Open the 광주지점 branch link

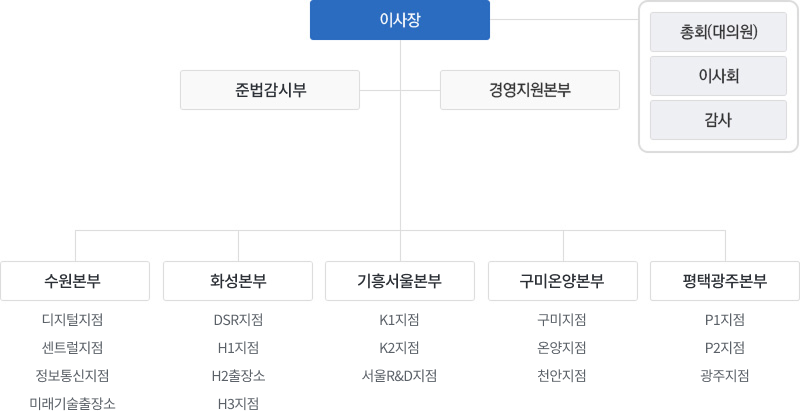(725, 376)
